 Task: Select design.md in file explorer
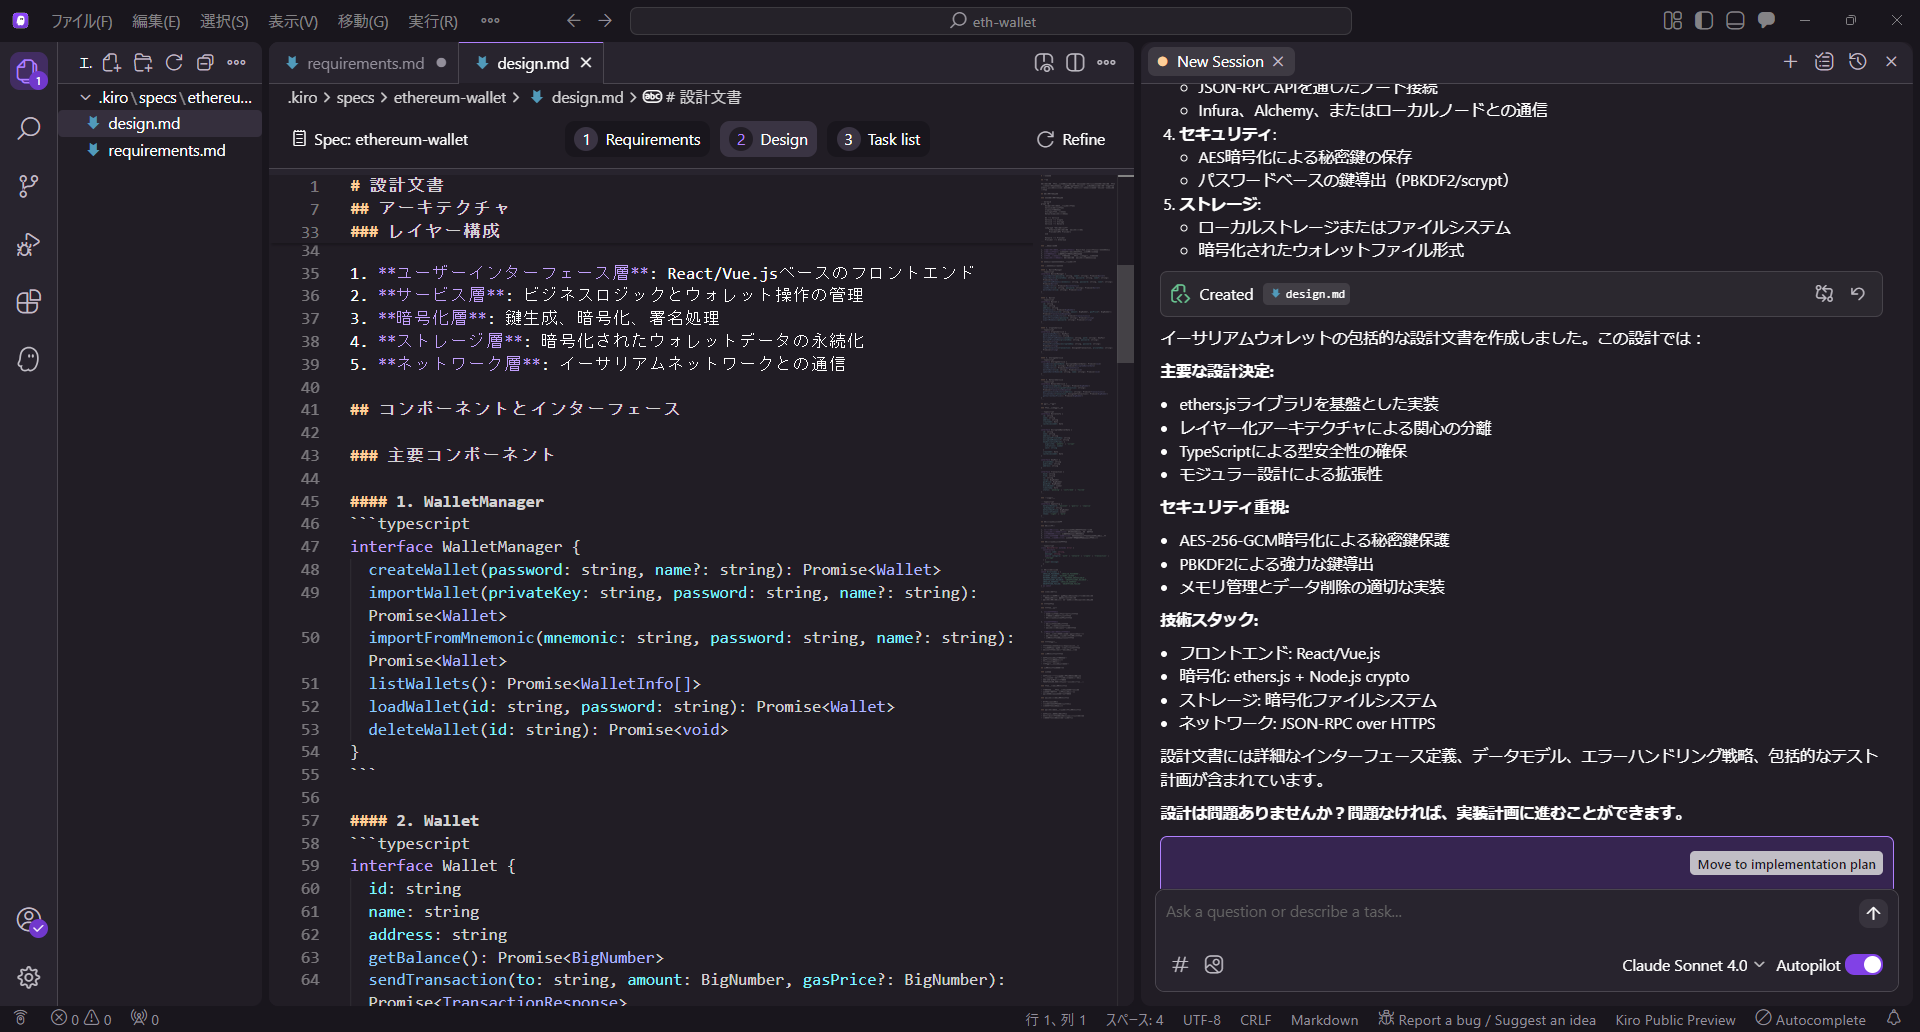point(160,123)
